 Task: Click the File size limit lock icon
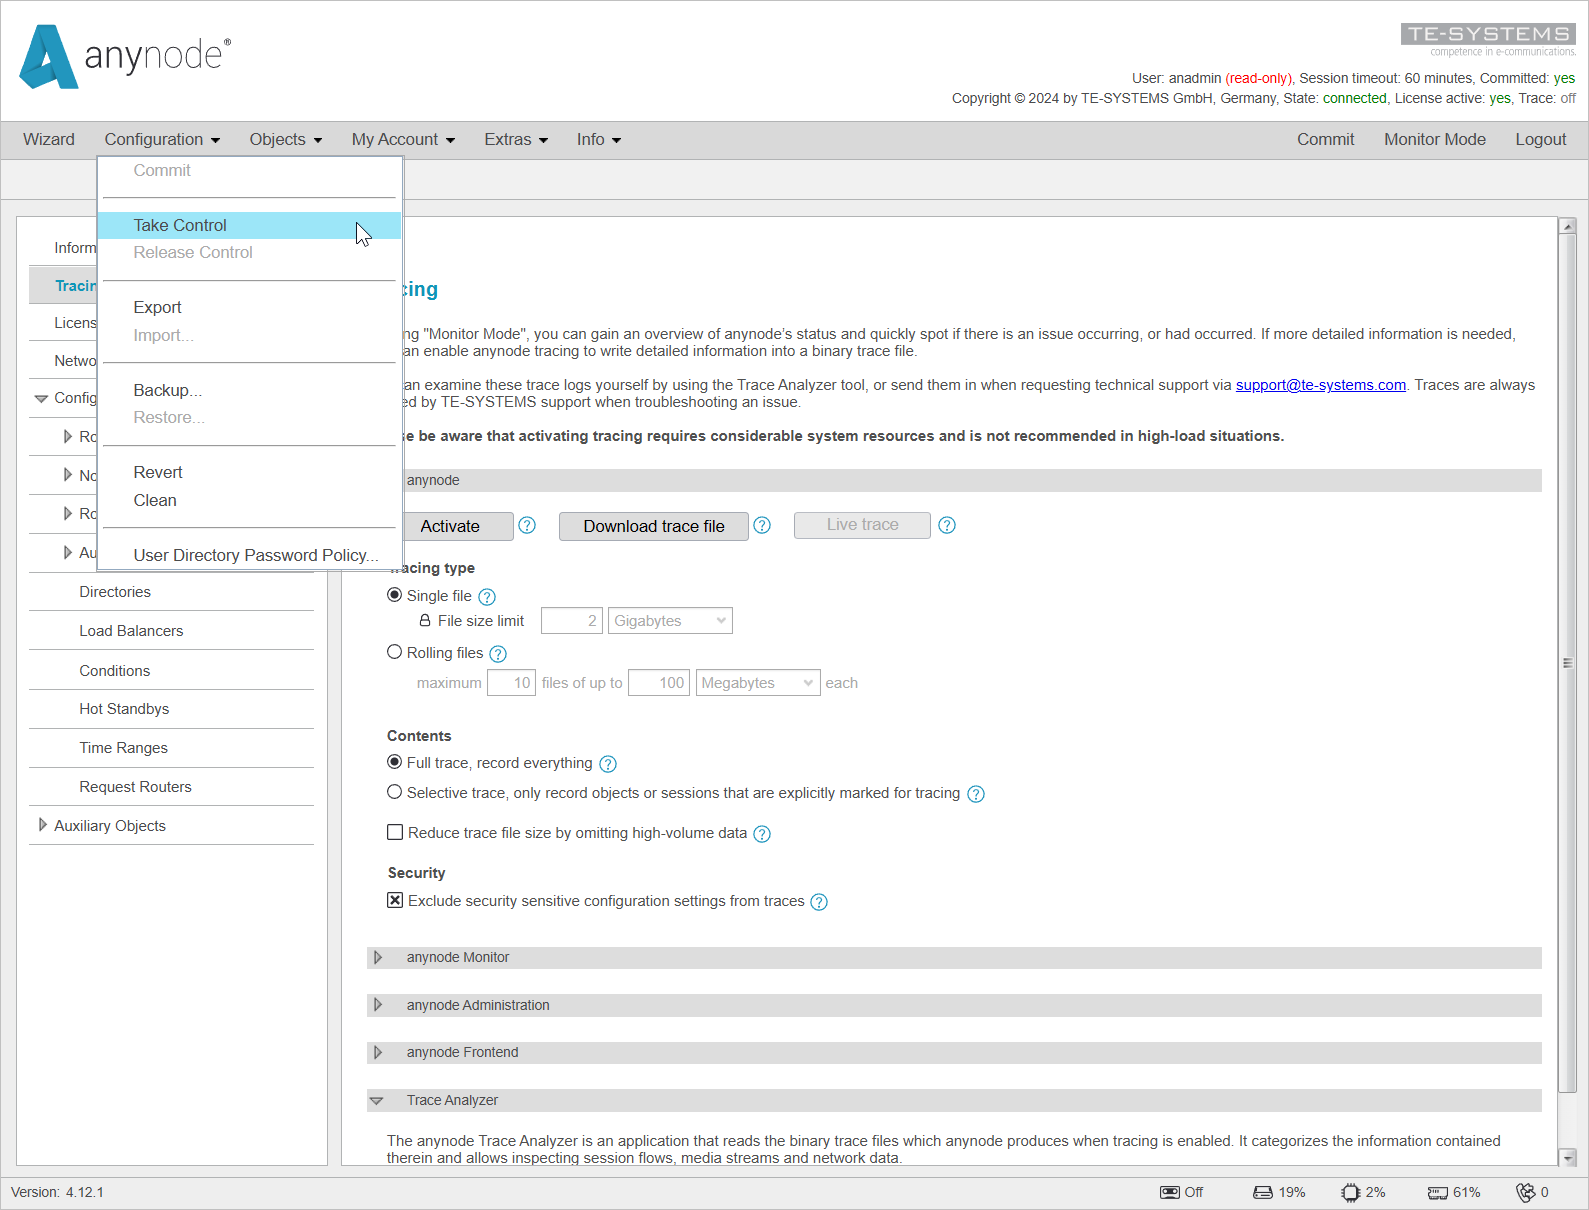pos(425,620)
